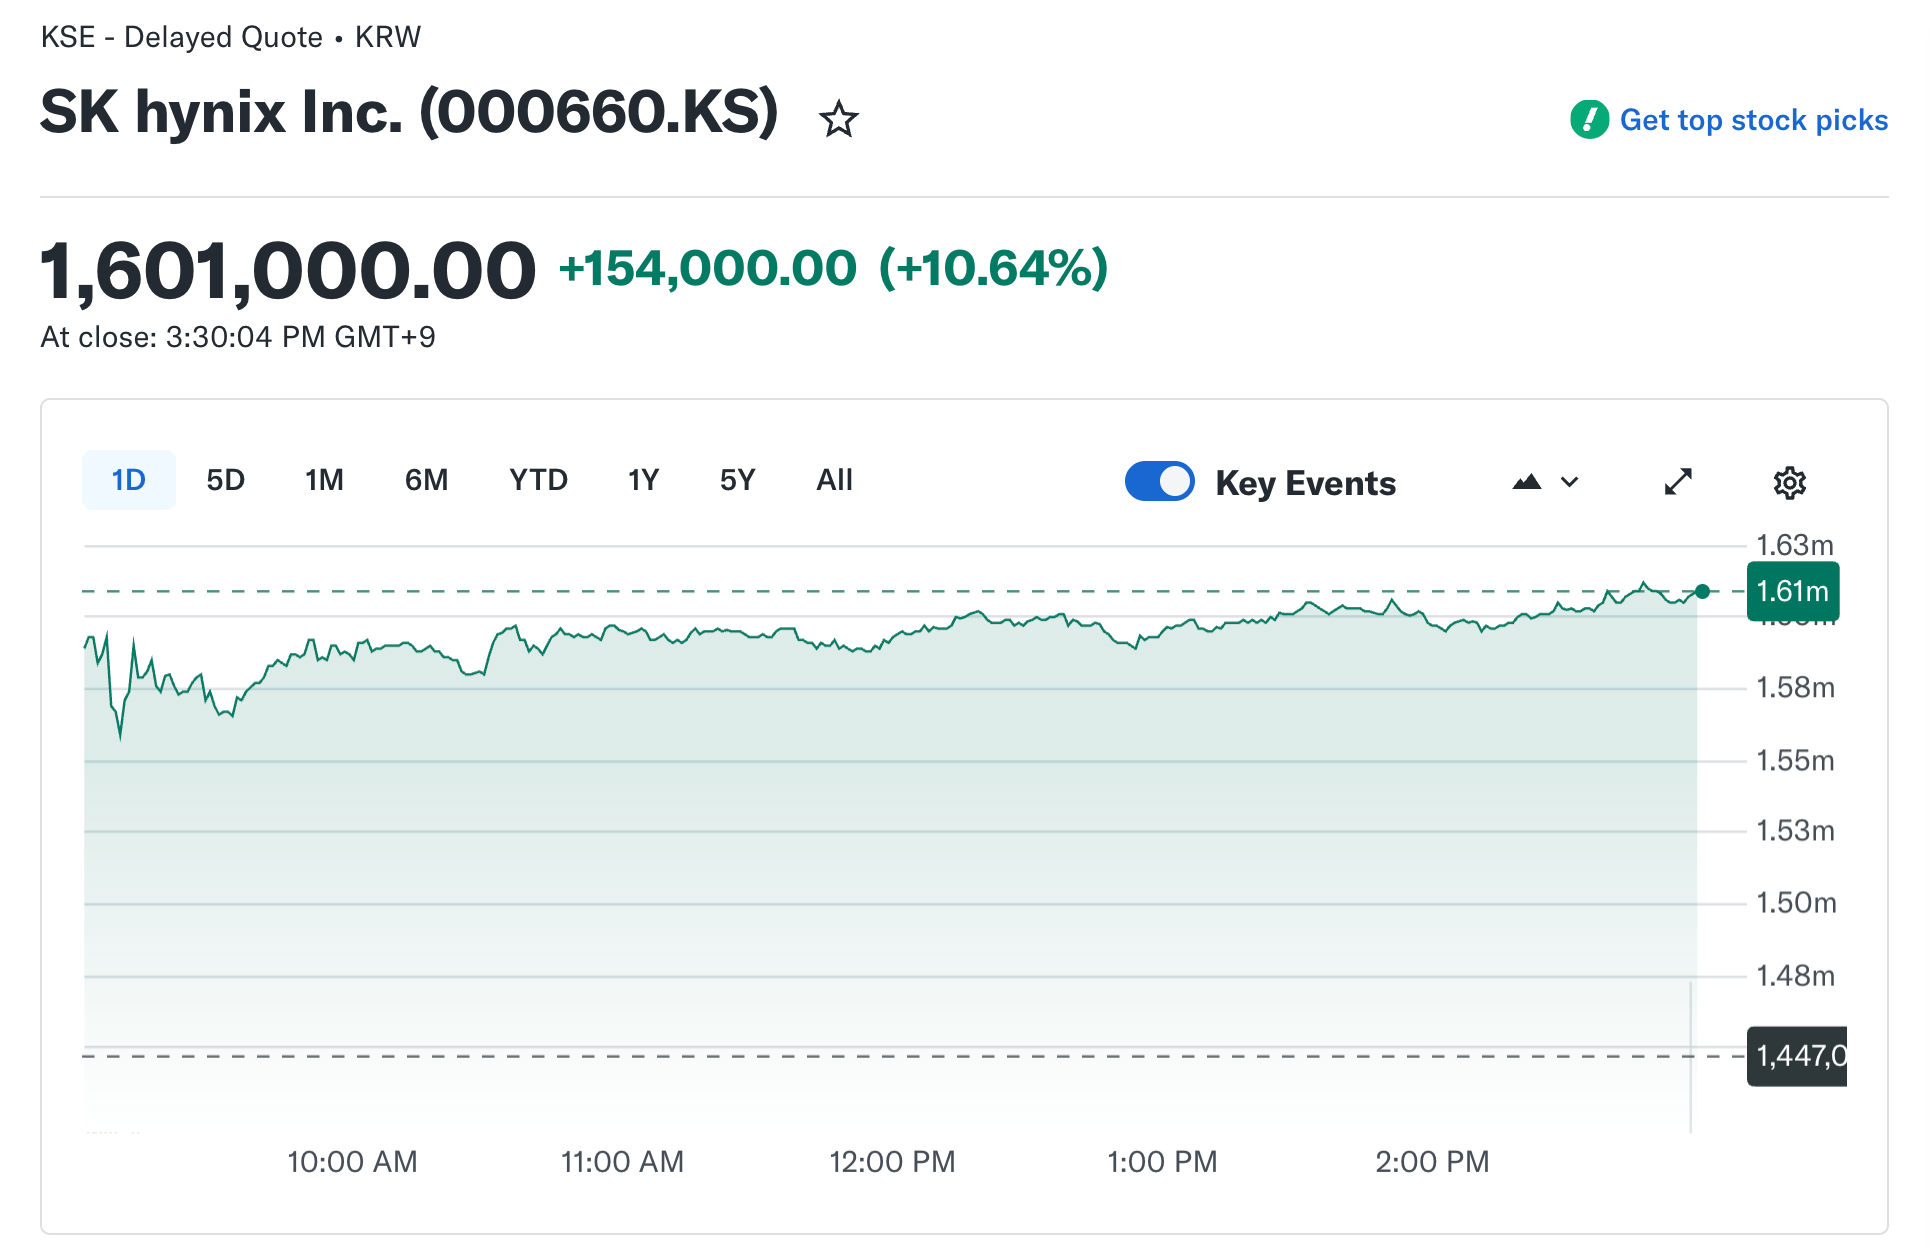The image size is (1930, 1248).
Task: Click the 1,447,0 previous close tag
Action: (x=1797, y=1056)
